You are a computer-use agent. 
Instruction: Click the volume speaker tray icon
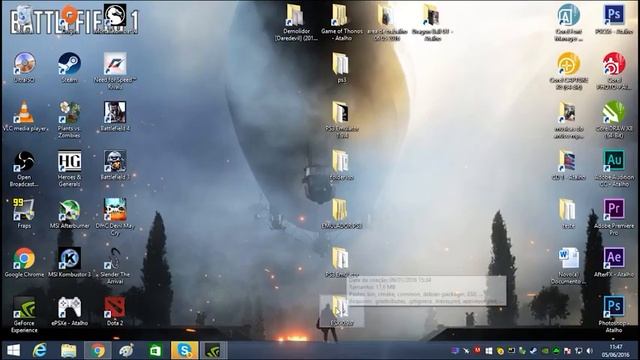(x=590, y=351)
